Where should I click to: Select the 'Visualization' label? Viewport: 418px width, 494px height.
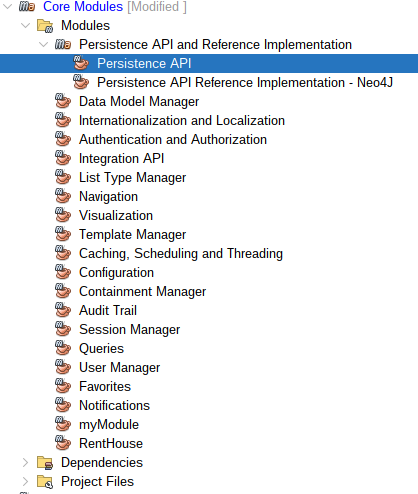[x=116, y=215]
